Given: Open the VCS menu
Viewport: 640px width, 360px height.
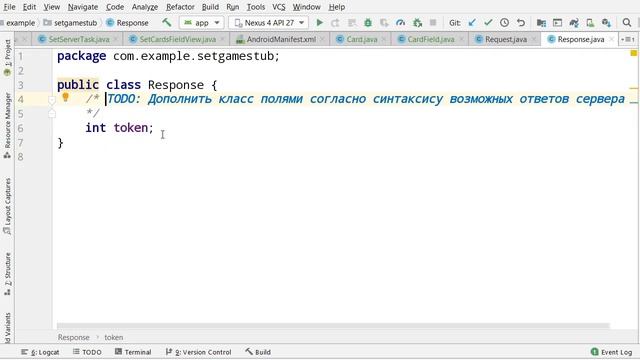Looking at the screenshot, I should click(x=279, y=7).
